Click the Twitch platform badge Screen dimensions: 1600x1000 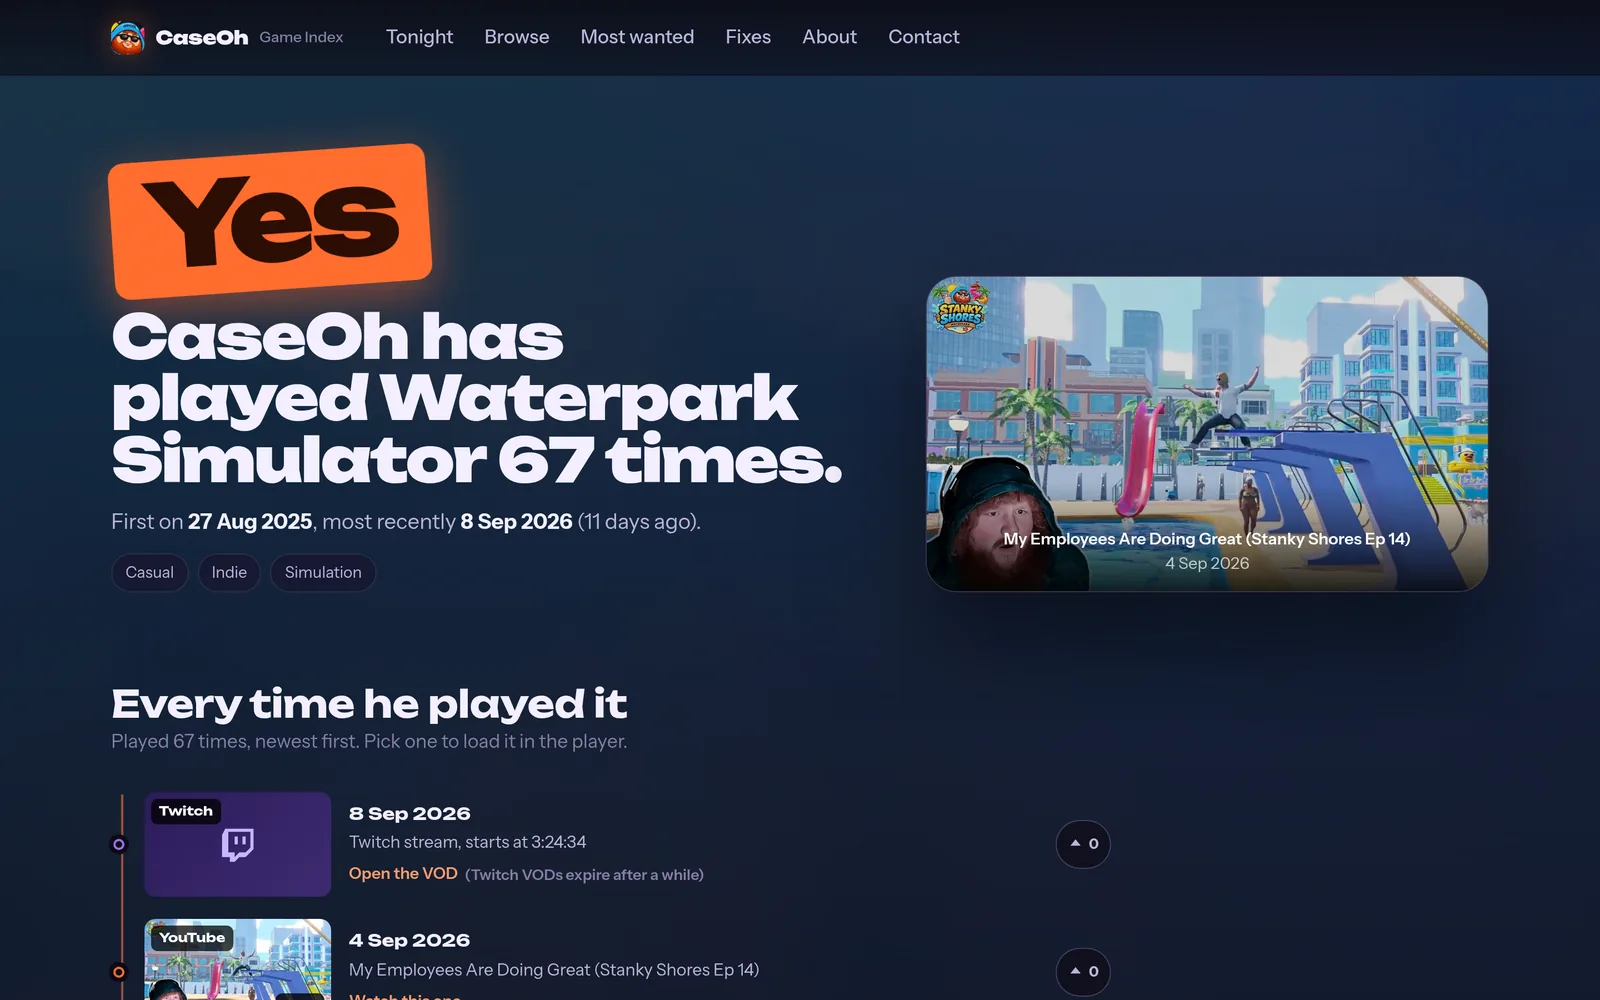click(186, 811)
